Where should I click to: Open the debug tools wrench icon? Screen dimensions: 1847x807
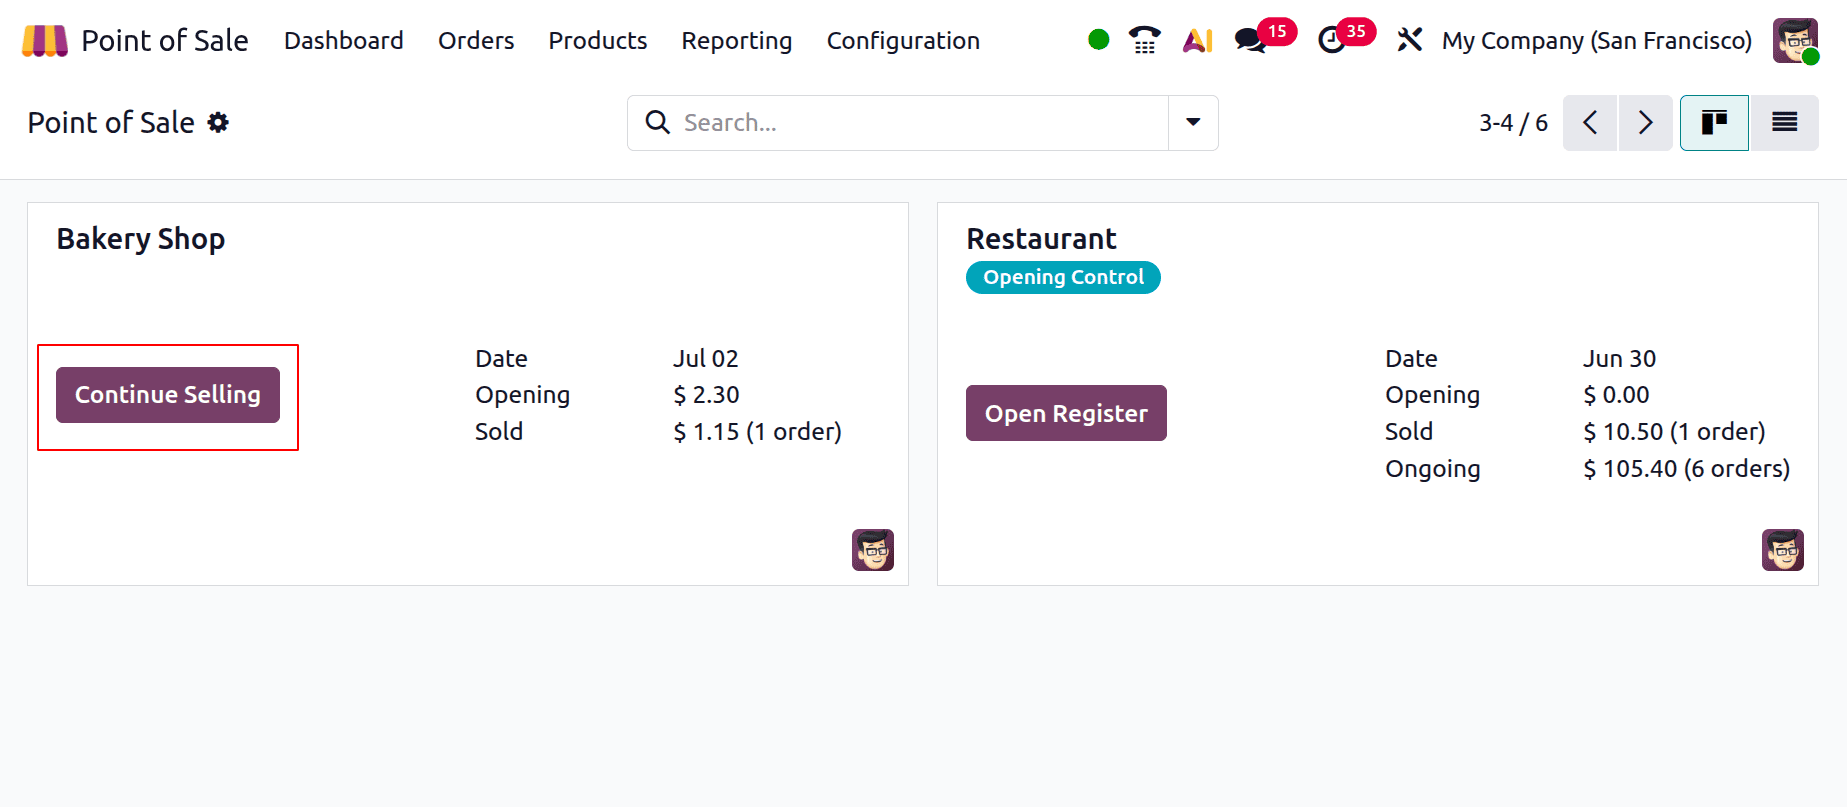pos(1409,40)
